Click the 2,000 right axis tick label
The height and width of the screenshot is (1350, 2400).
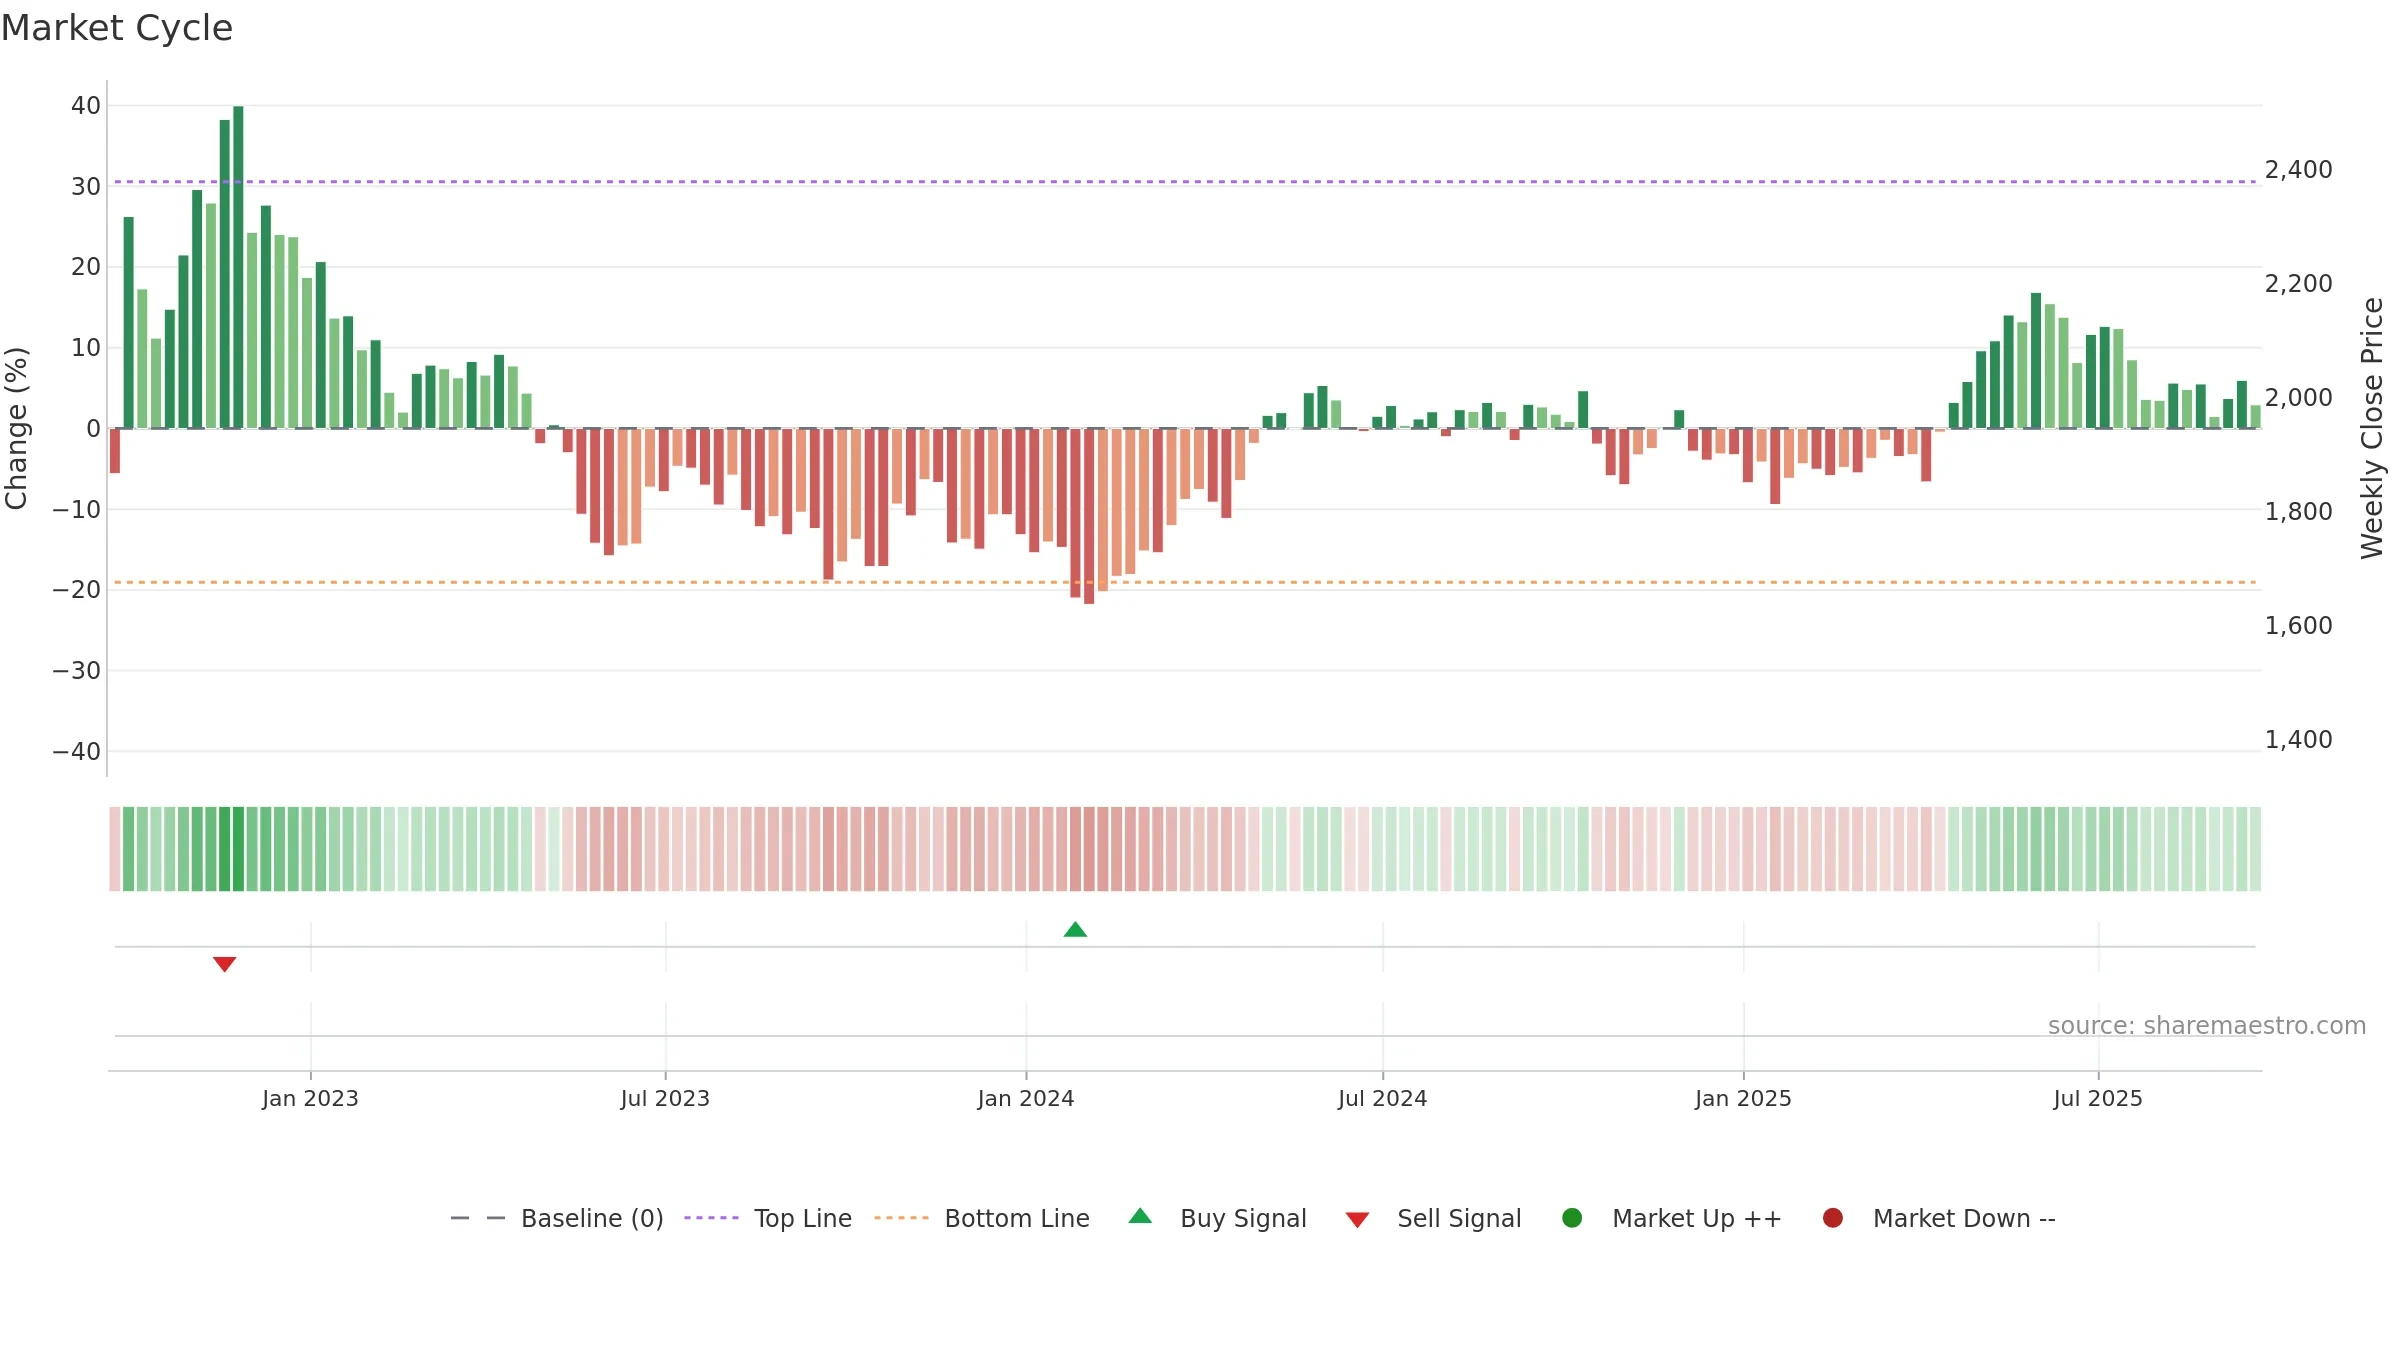coord(2298,398)
